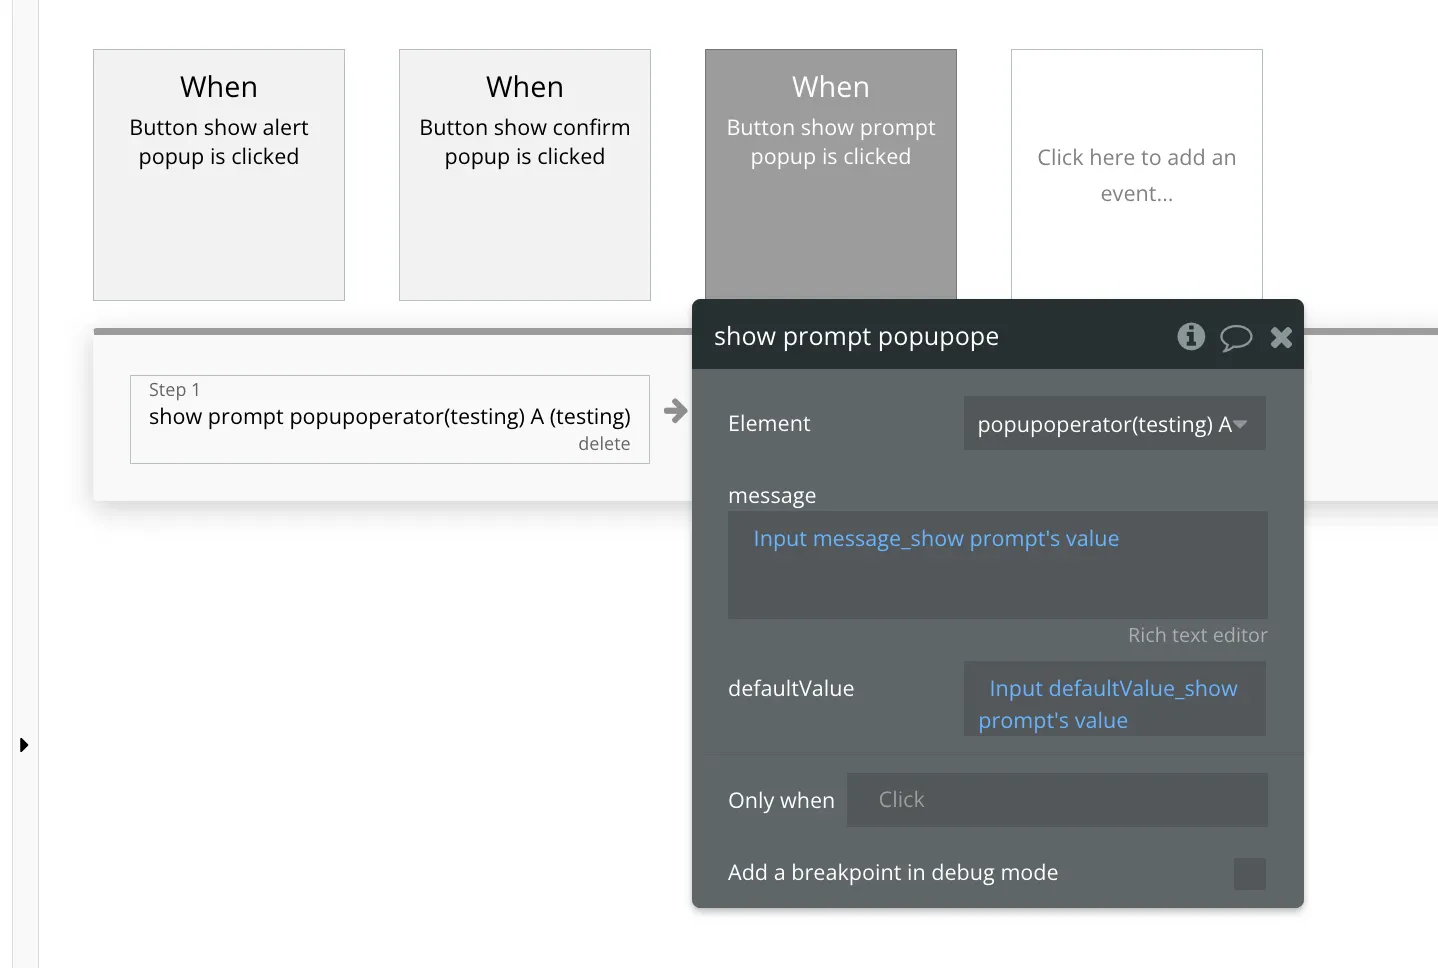
Task: Click the empty panel header area beside the title
Action: coord(1085,337)
